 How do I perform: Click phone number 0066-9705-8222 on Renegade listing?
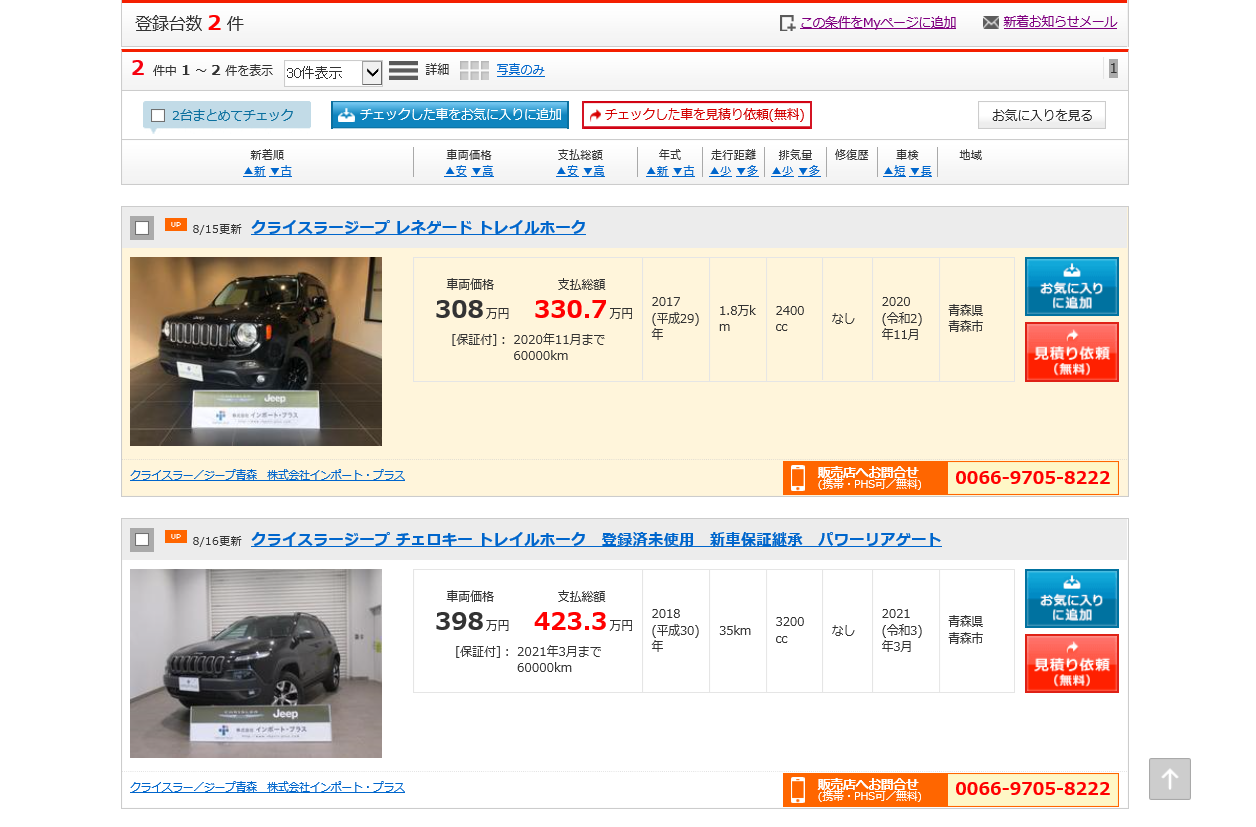tap(1033, 478)
